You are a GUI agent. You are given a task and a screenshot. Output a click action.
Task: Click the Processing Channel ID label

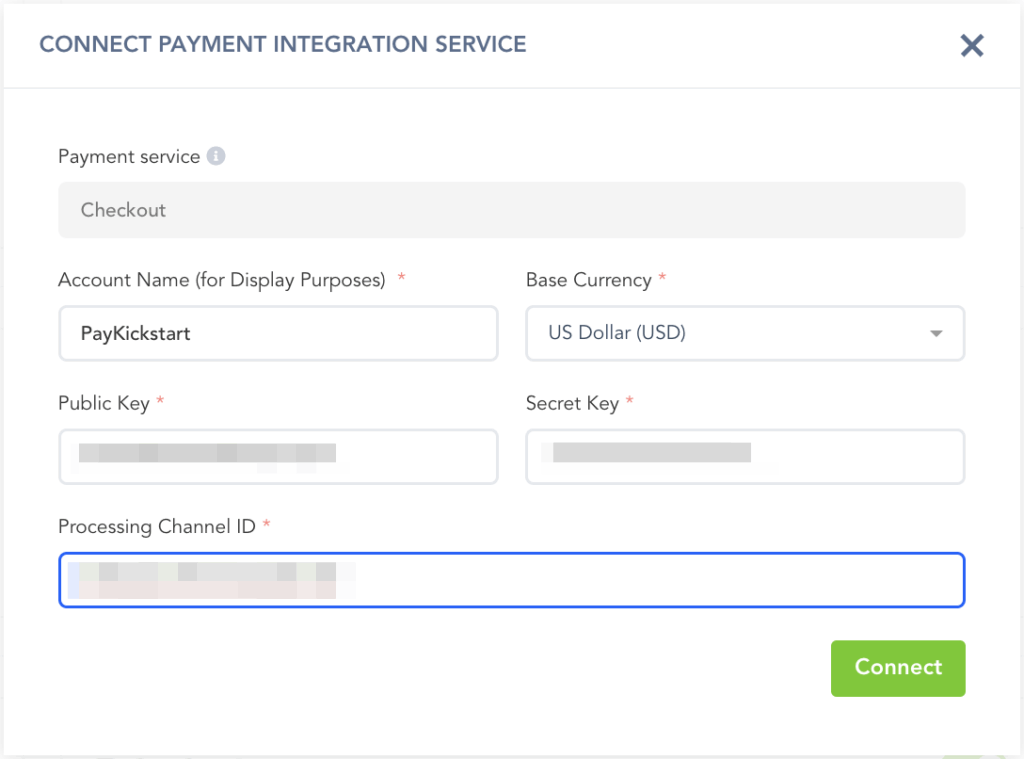point(157,526)
